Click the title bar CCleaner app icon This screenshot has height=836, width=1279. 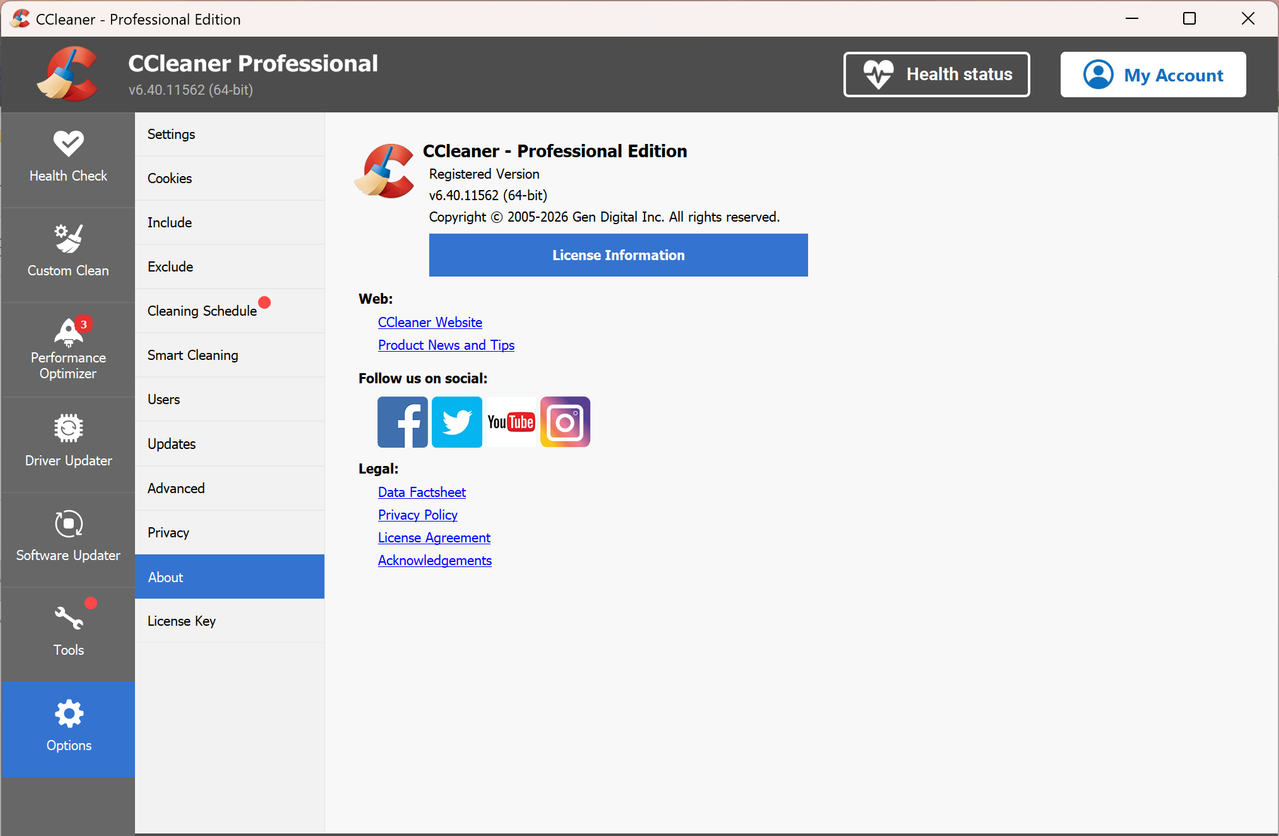click(x=20, y=19)
